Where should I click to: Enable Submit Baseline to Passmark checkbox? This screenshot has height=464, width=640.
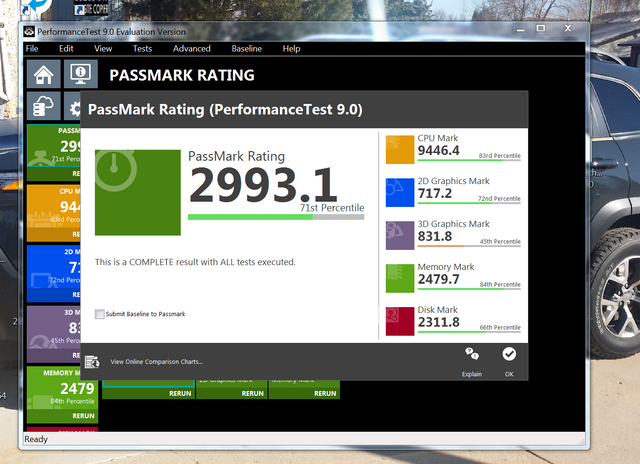[100, 314]
